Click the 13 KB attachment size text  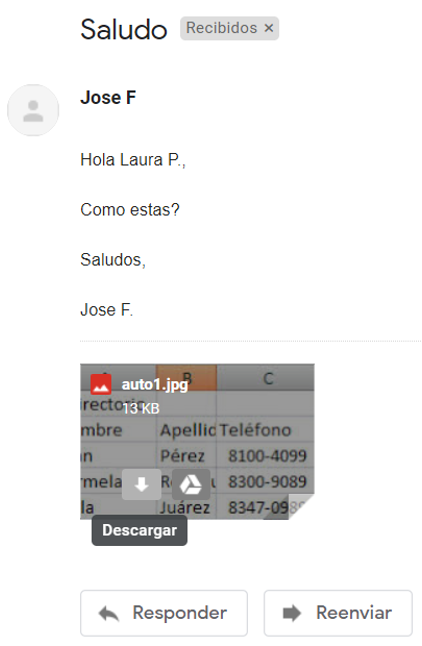tap(141, 408)
